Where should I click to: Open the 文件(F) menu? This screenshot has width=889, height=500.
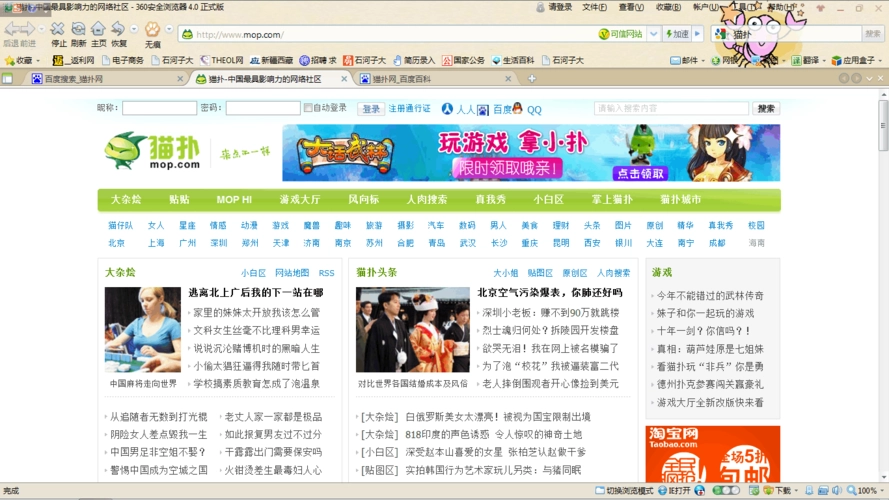point(594,7)
